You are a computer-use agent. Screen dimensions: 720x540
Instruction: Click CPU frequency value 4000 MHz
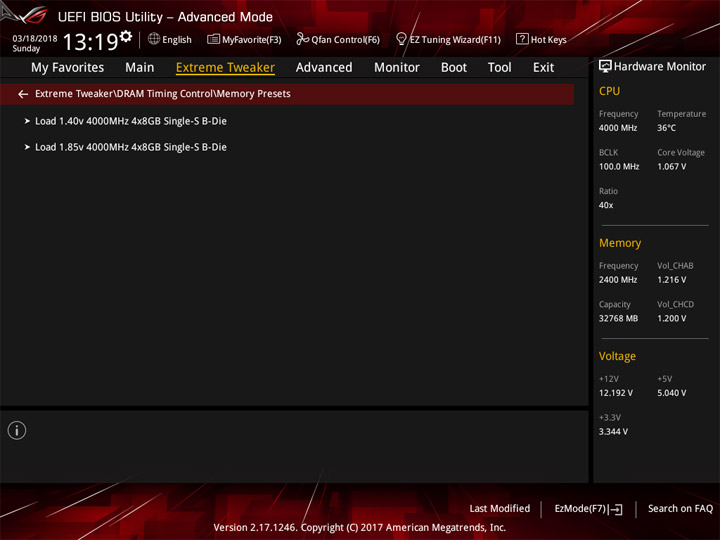[x=618, y=128]
